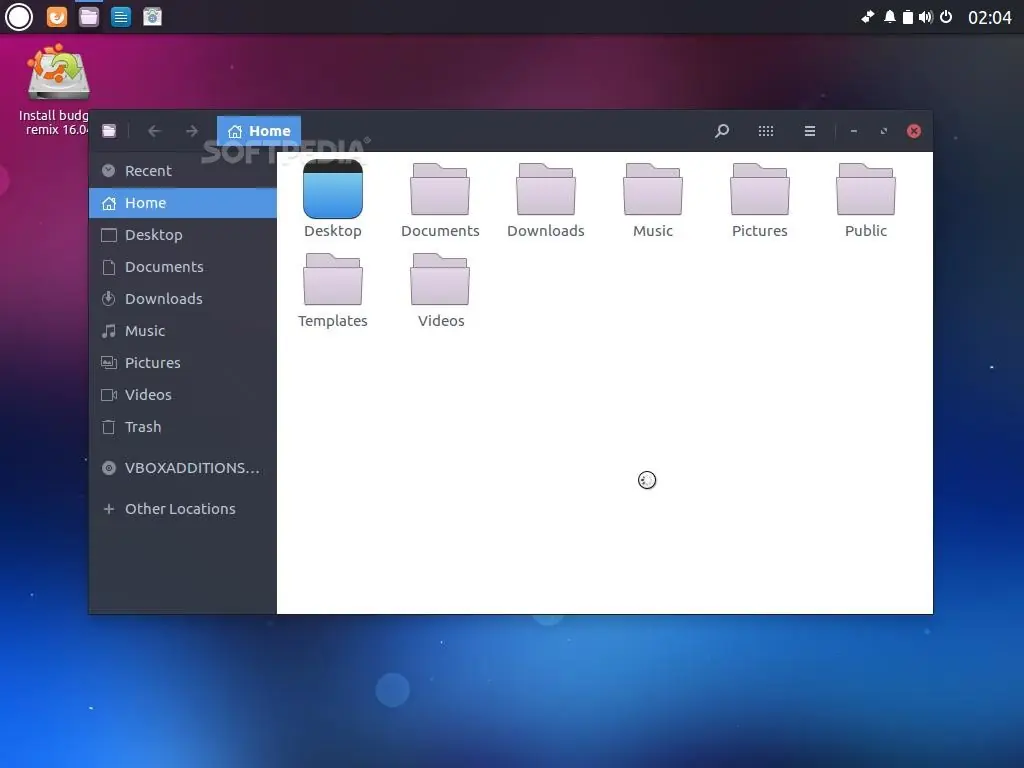Launch Firefox from the top panel

57,16
